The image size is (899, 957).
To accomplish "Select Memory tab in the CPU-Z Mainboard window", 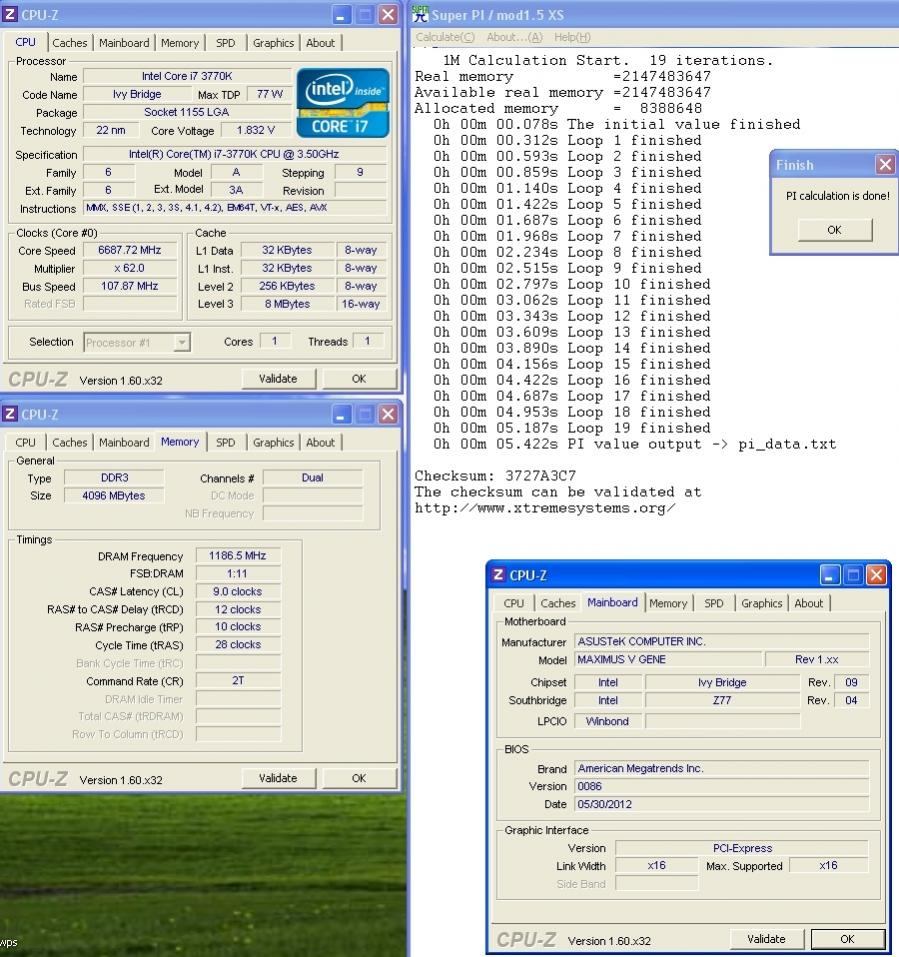I will click(668, 603).
